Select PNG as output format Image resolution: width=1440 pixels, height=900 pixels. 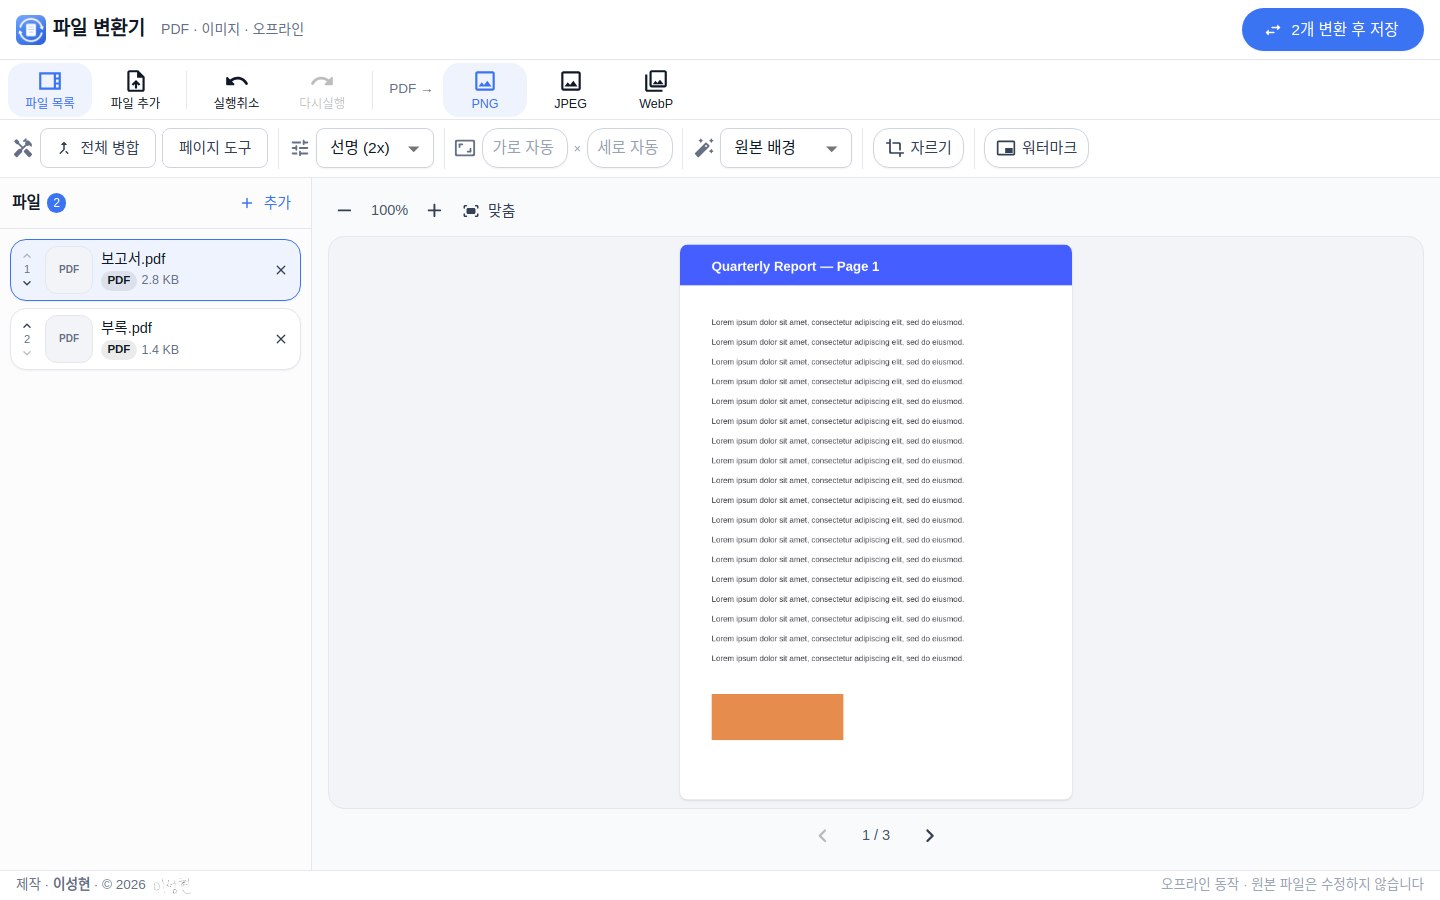pyautogui.click(x=485, y=90)
